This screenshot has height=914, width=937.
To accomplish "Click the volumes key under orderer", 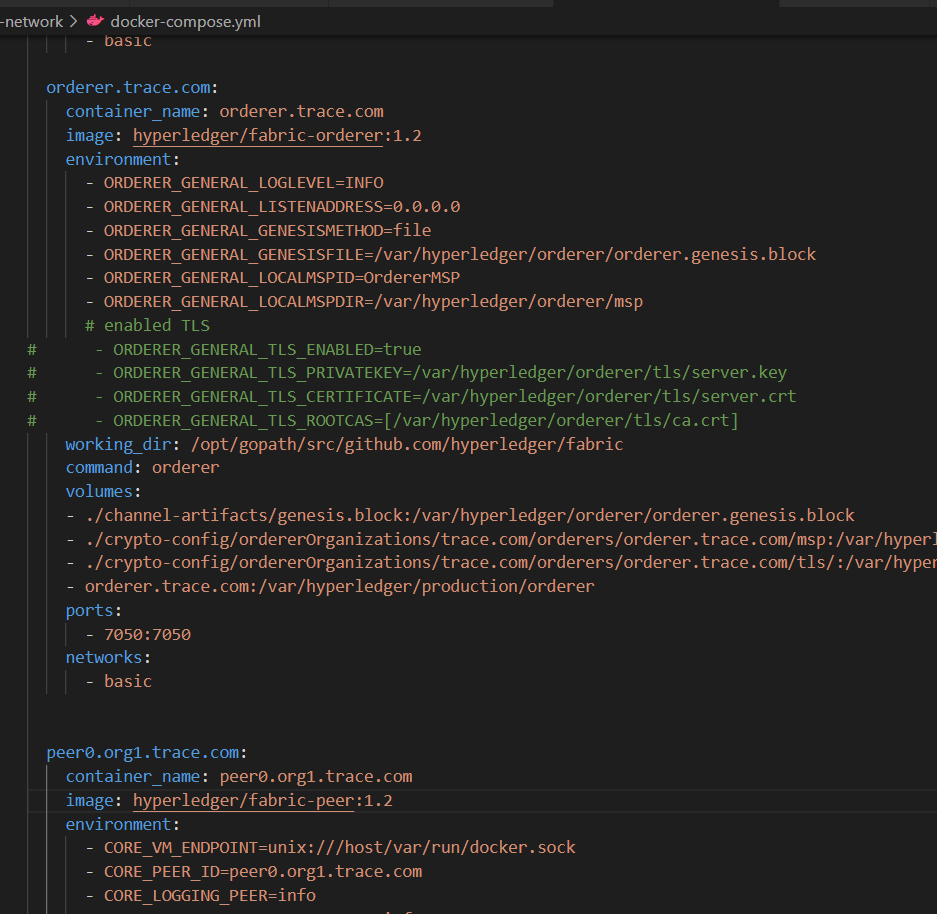I will click(103, 492).
